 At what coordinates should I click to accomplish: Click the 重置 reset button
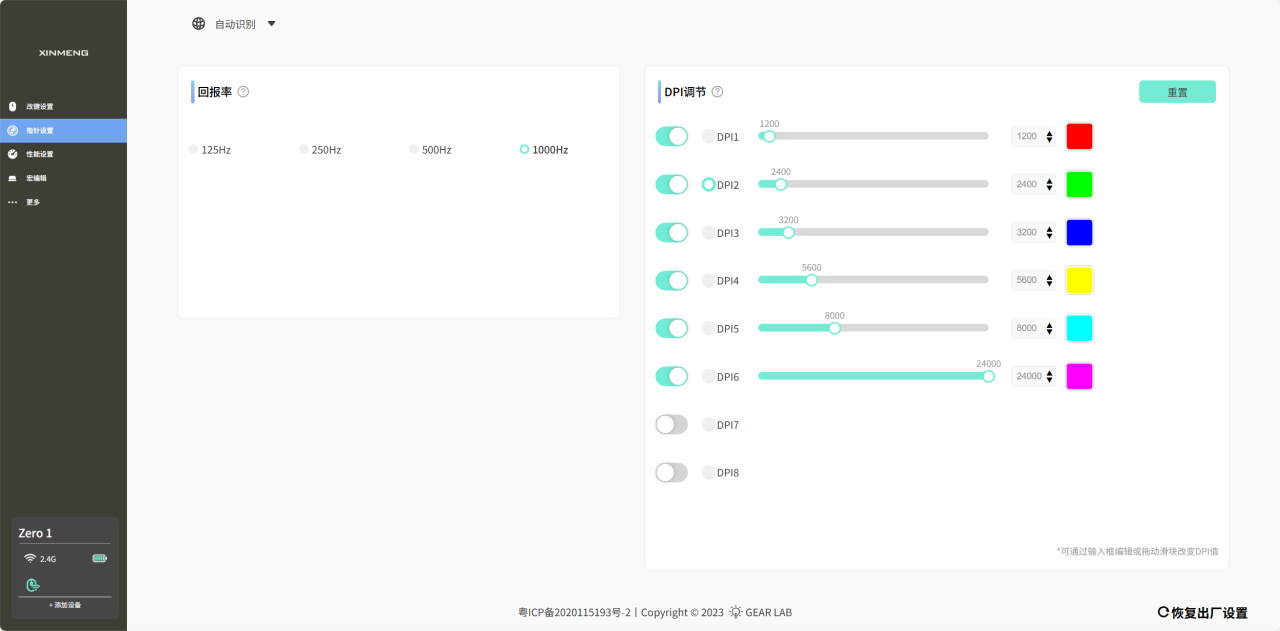(x=1177, y=92)
